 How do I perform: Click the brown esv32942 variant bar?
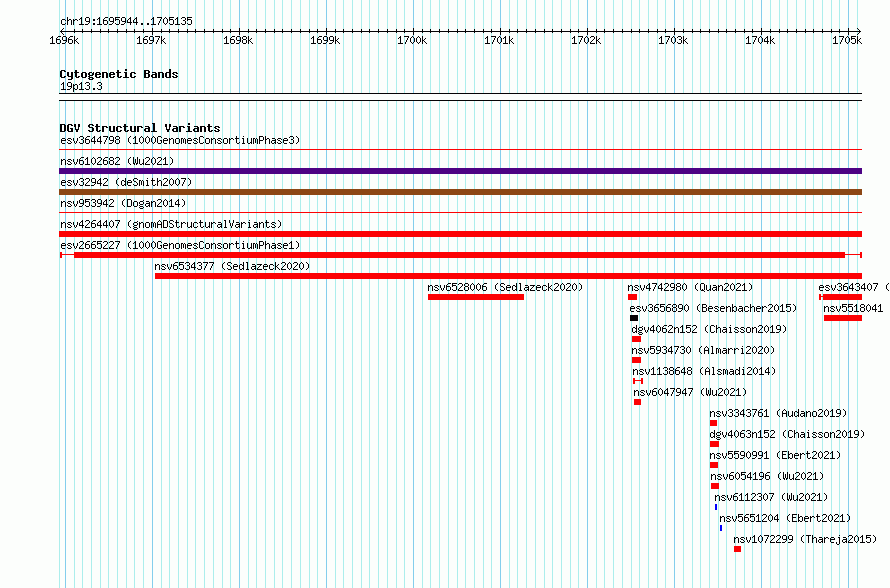[x=460, y=192]
